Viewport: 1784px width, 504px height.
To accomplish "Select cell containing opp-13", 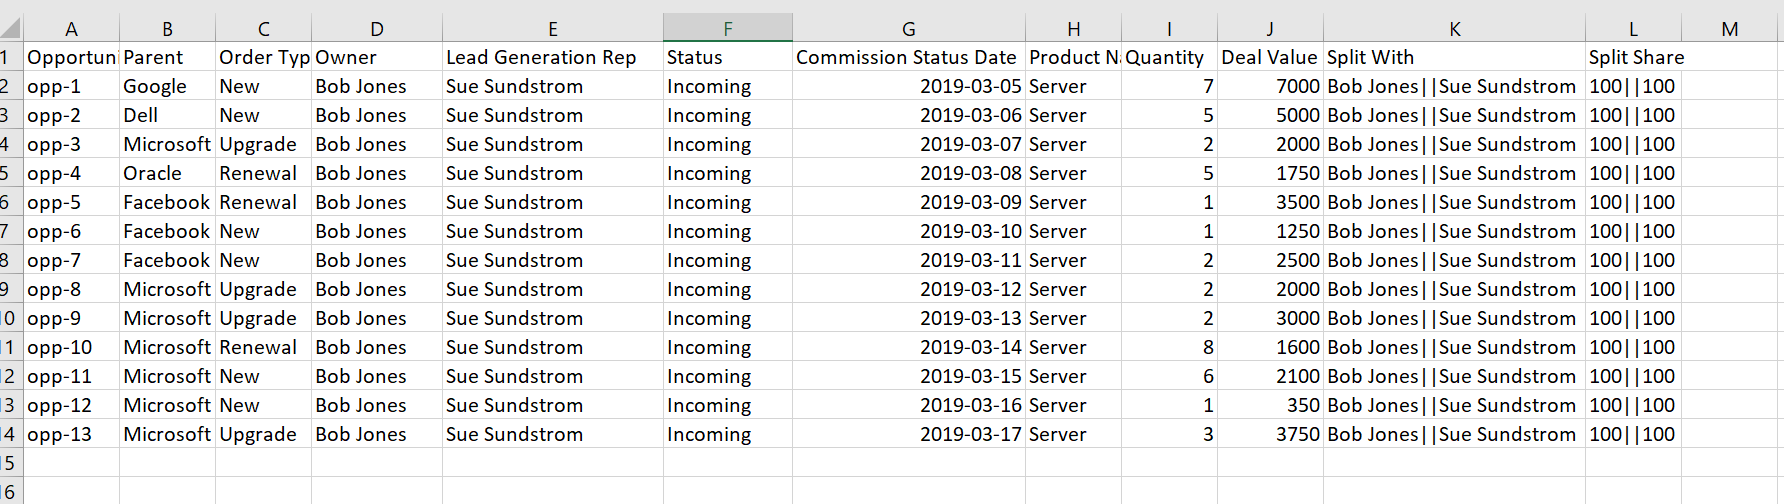I will [71, 434].
